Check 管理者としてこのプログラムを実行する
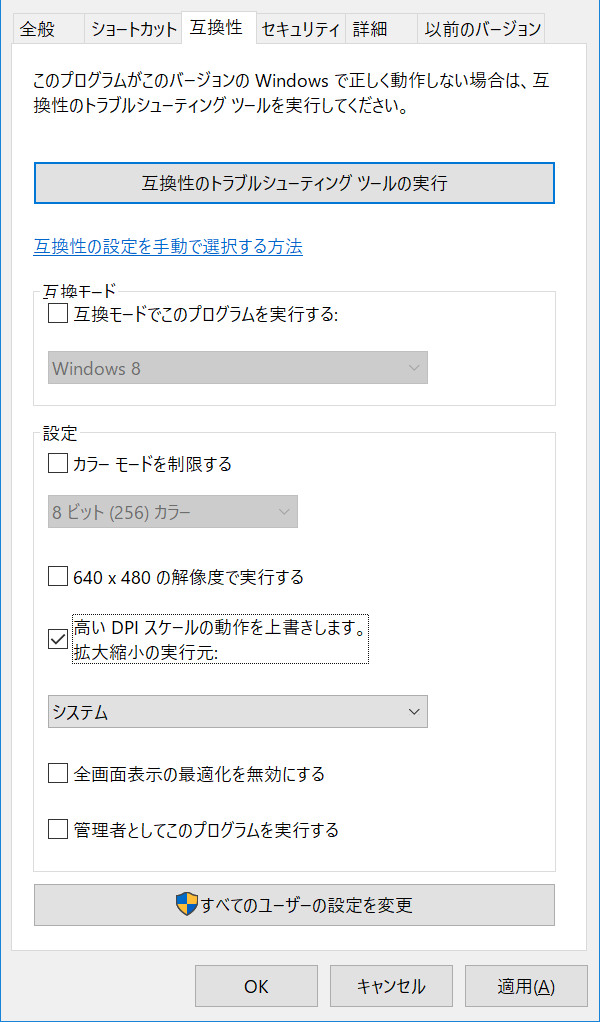 (x=57, y=829)
